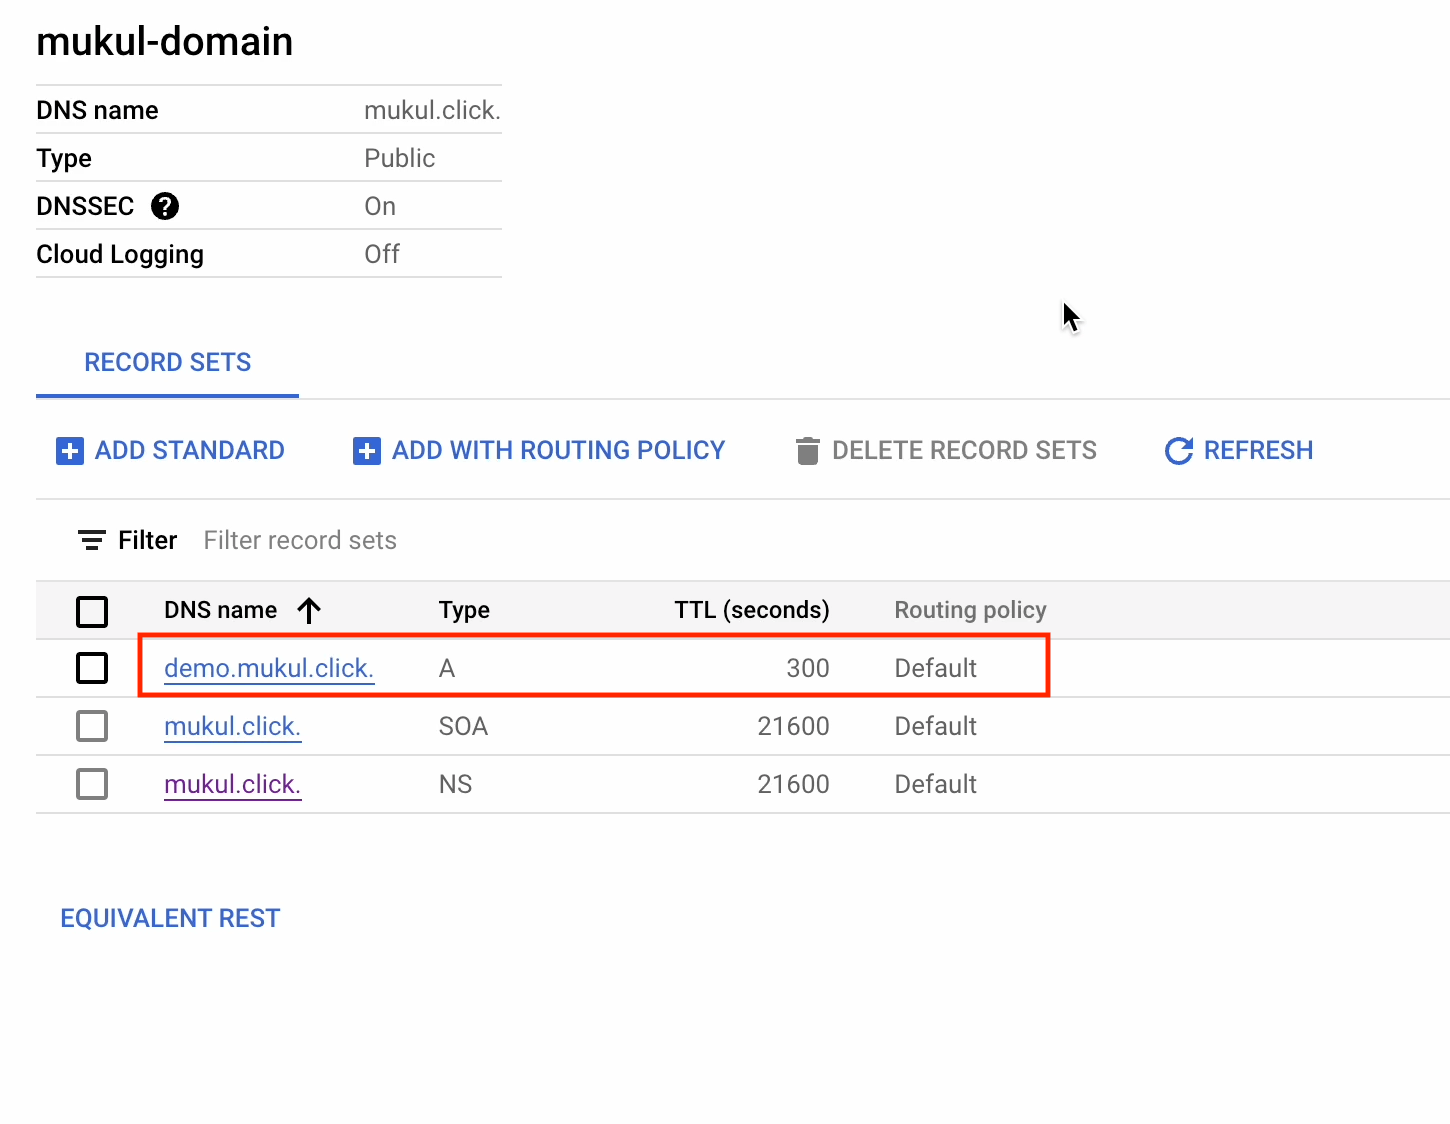Toggle the sort arrow next to DNS name

click(309, 610)
